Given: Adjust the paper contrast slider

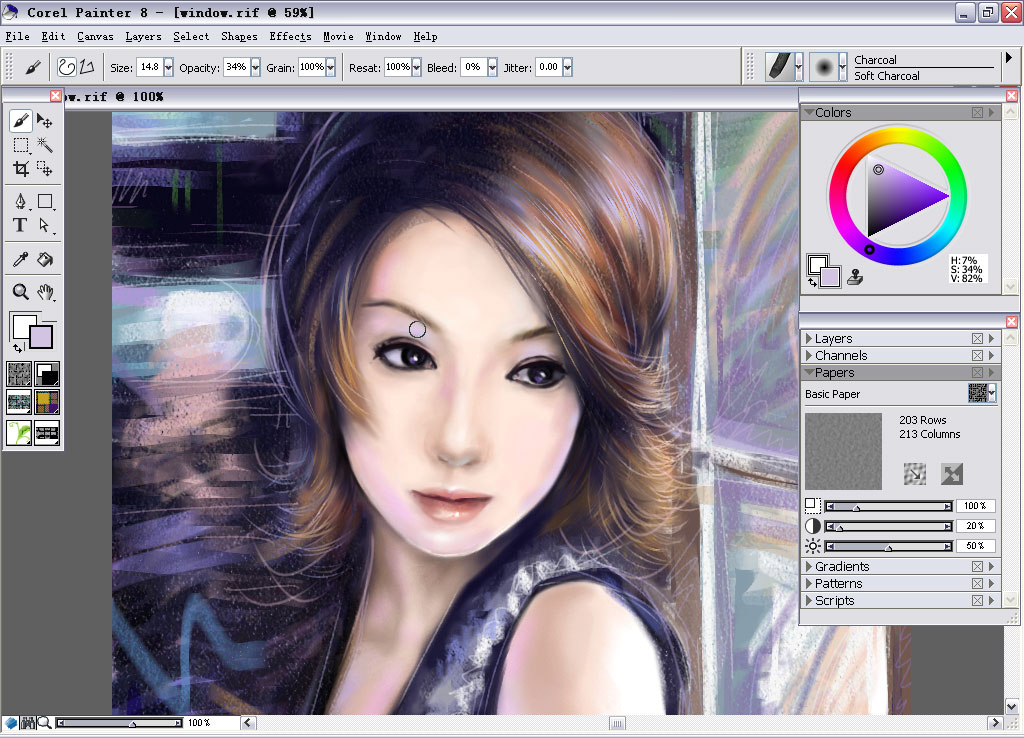Looking at the screenshot, I should (888, 526).
